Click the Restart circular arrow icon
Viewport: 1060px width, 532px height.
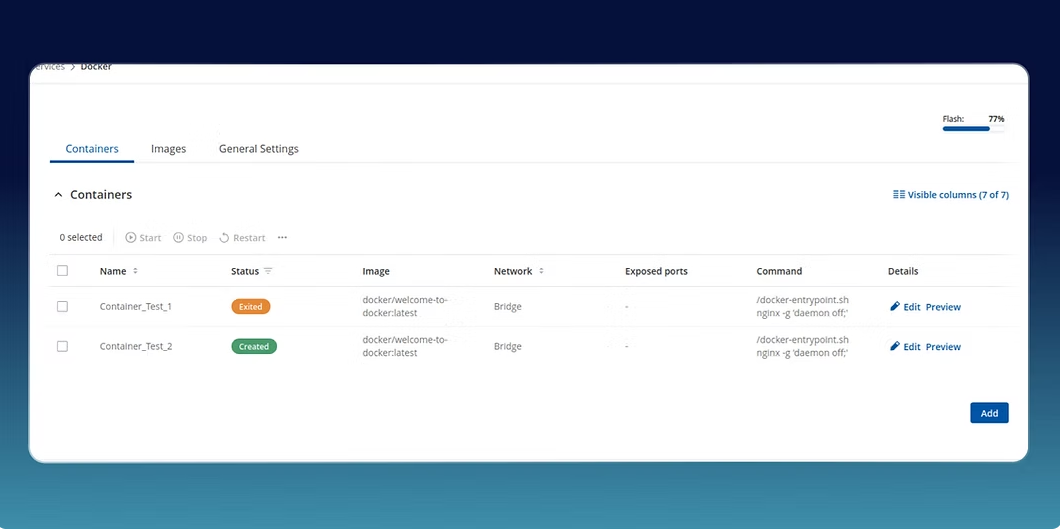point(225,238)
